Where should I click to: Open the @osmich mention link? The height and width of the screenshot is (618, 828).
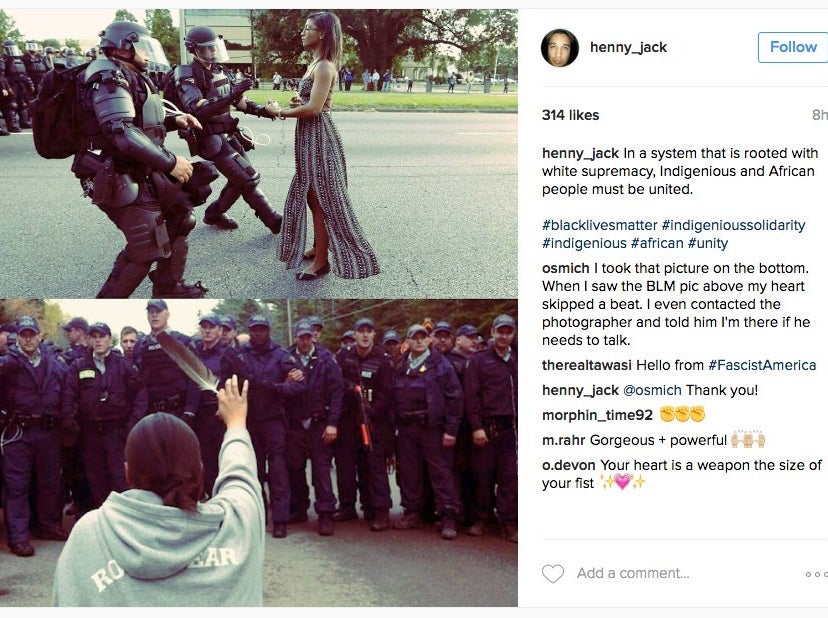652,390
